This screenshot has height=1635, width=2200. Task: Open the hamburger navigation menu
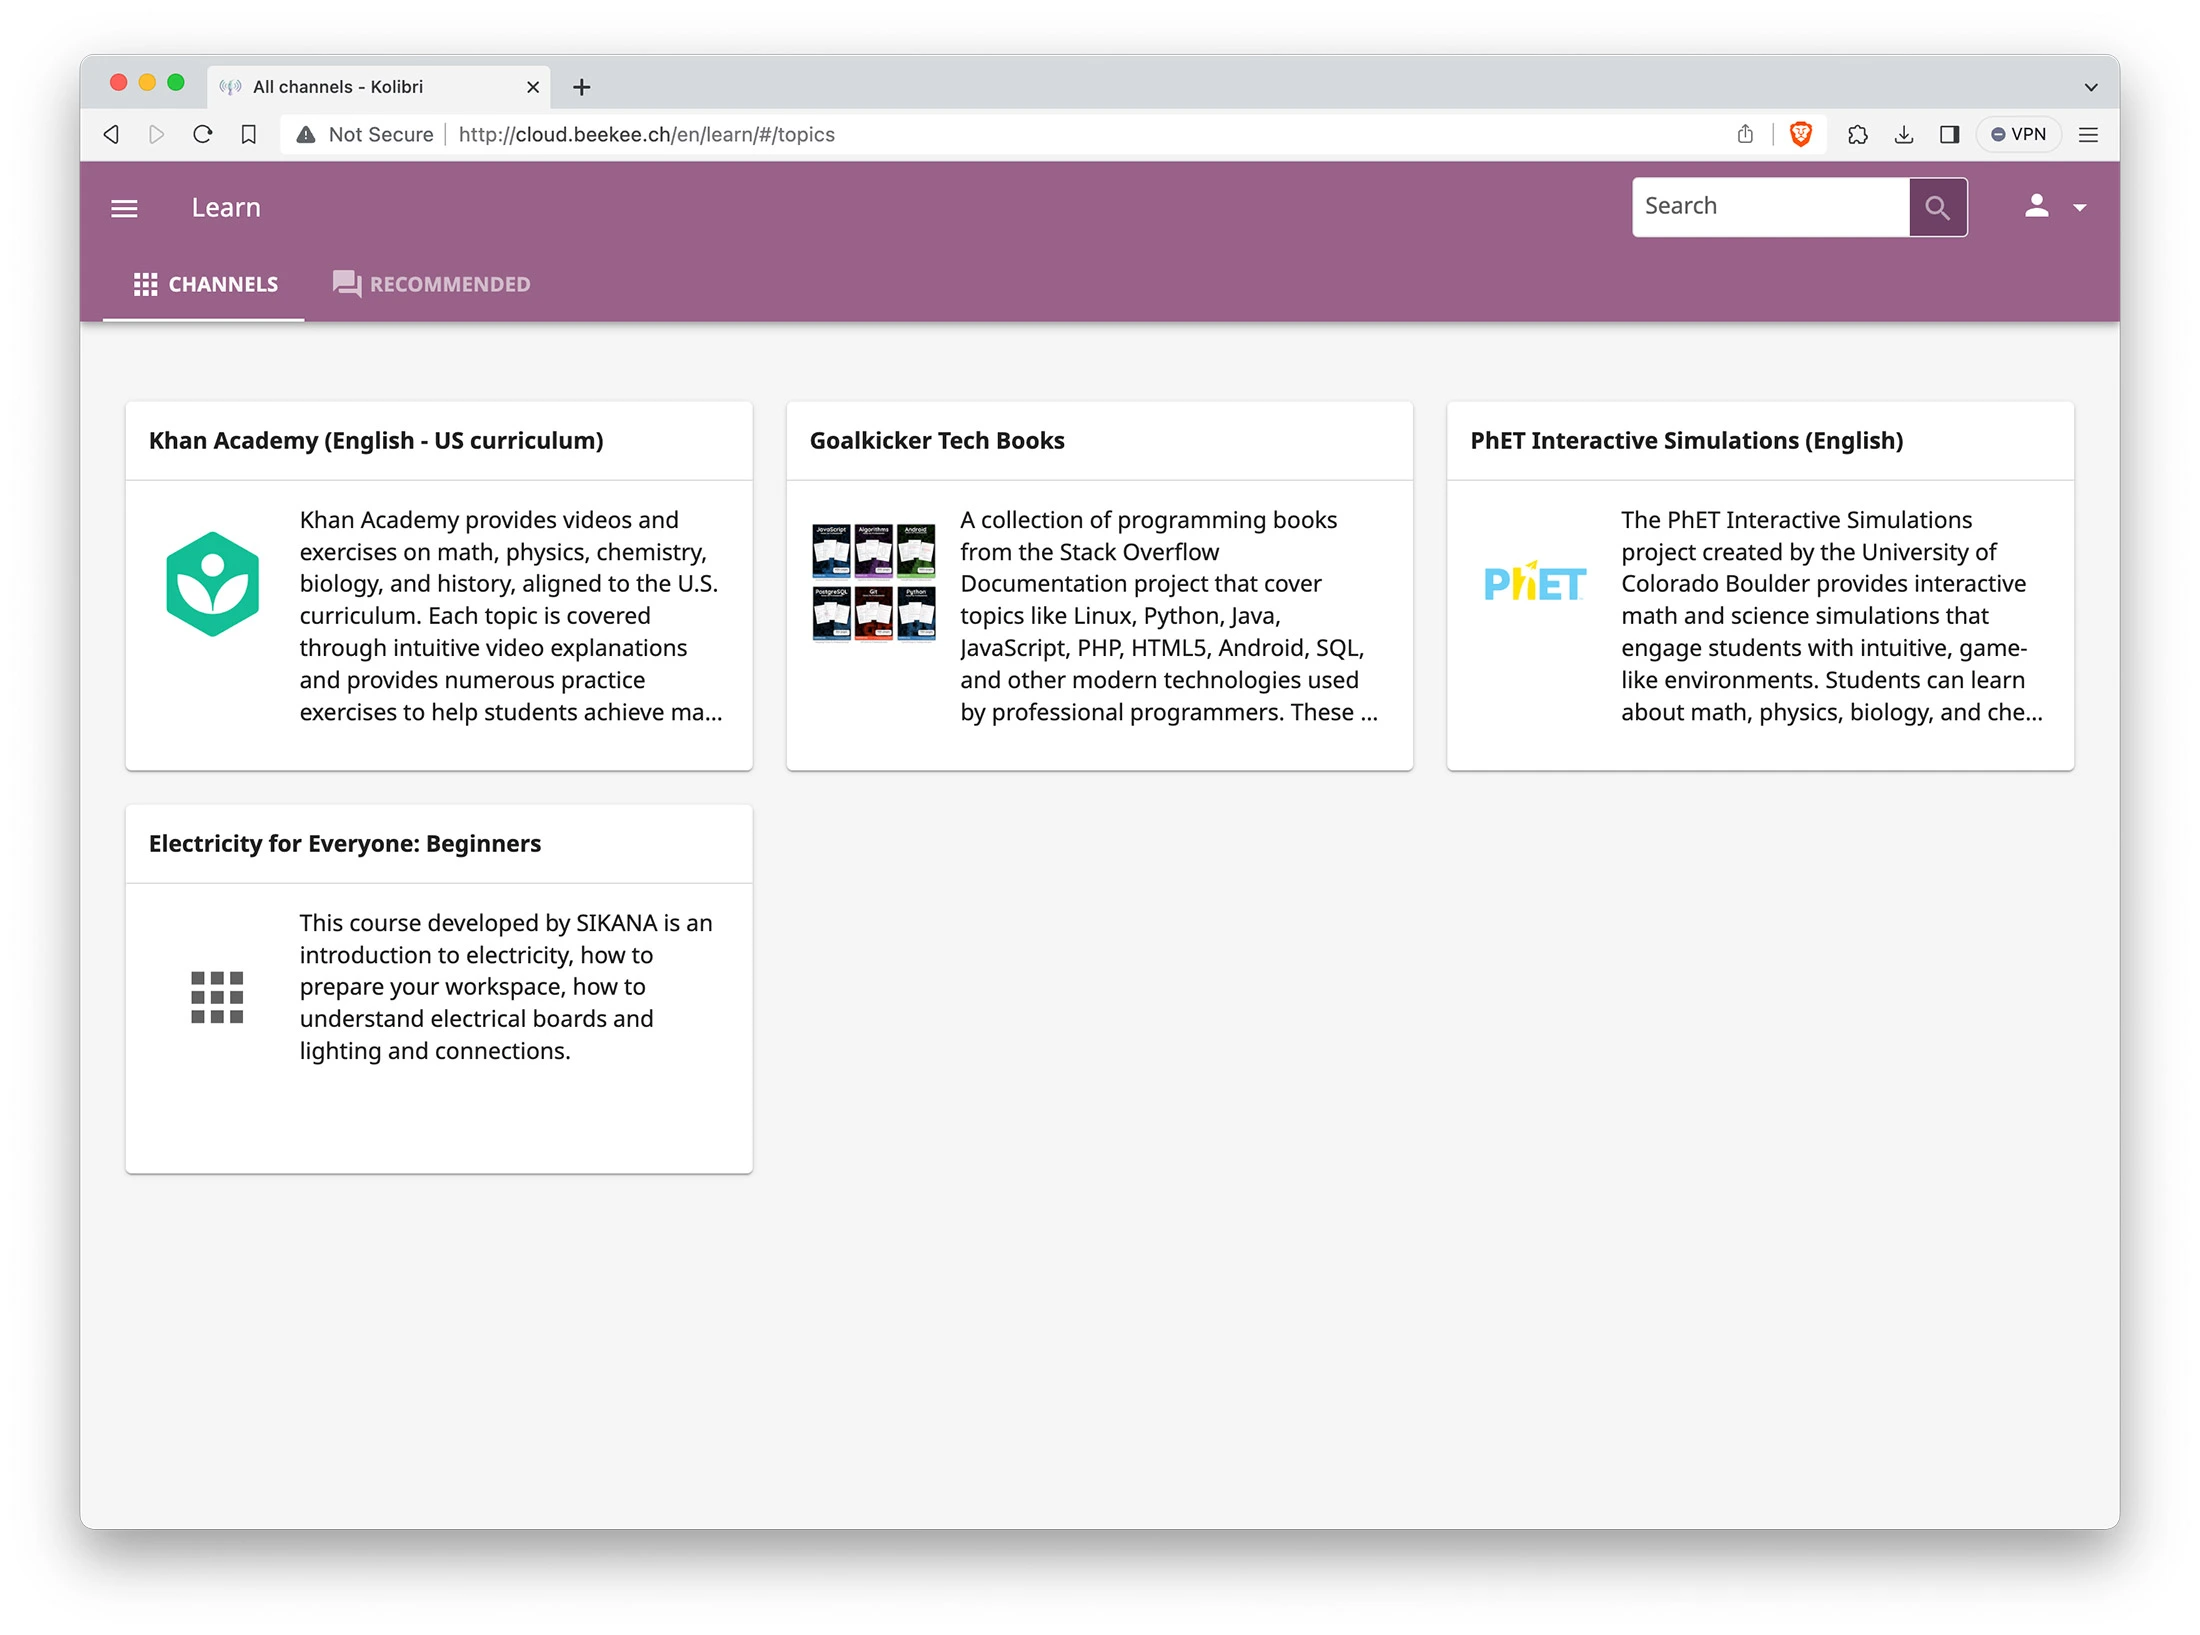(x=124, y=208)
